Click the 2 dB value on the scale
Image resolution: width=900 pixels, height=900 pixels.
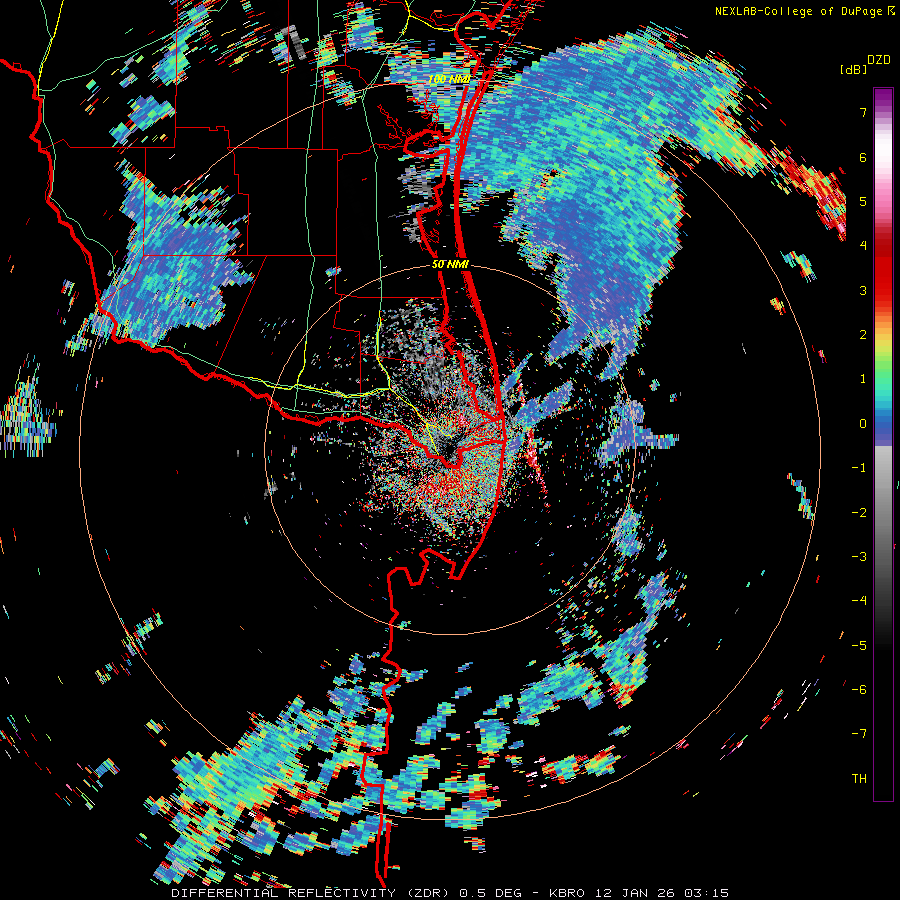(863, 335)
